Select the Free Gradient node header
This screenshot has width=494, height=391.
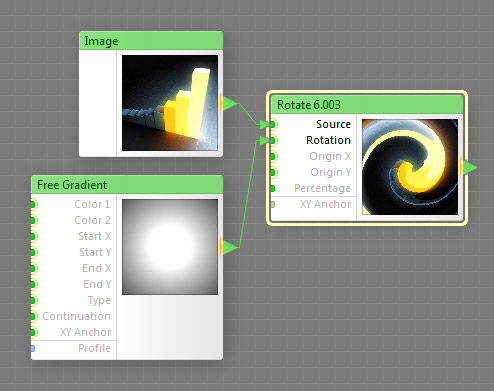127,185
